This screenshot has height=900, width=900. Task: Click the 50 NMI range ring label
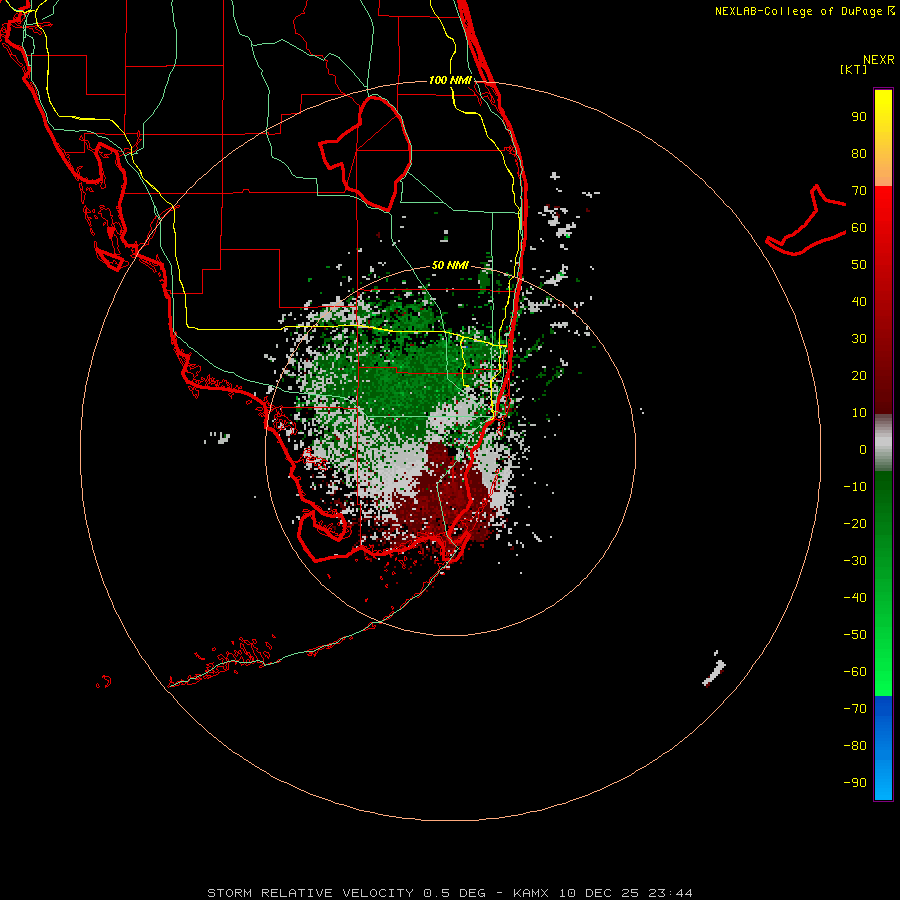[x=450, y=265]
